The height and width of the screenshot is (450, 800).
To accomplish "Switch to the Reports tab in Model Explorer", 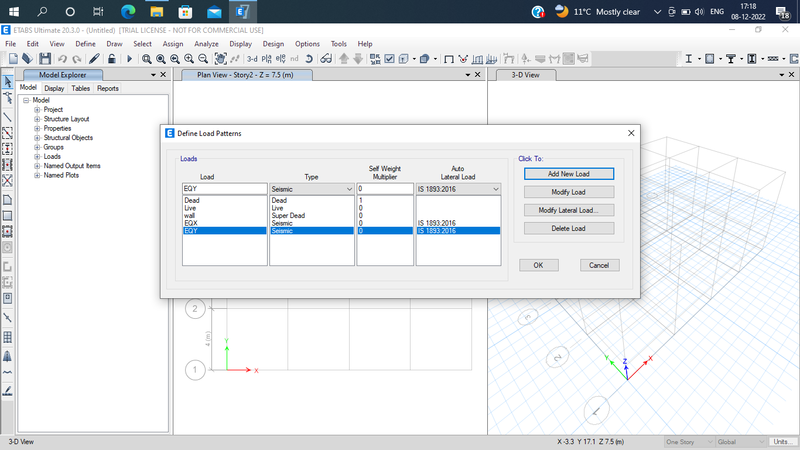I will coord(108,88).
